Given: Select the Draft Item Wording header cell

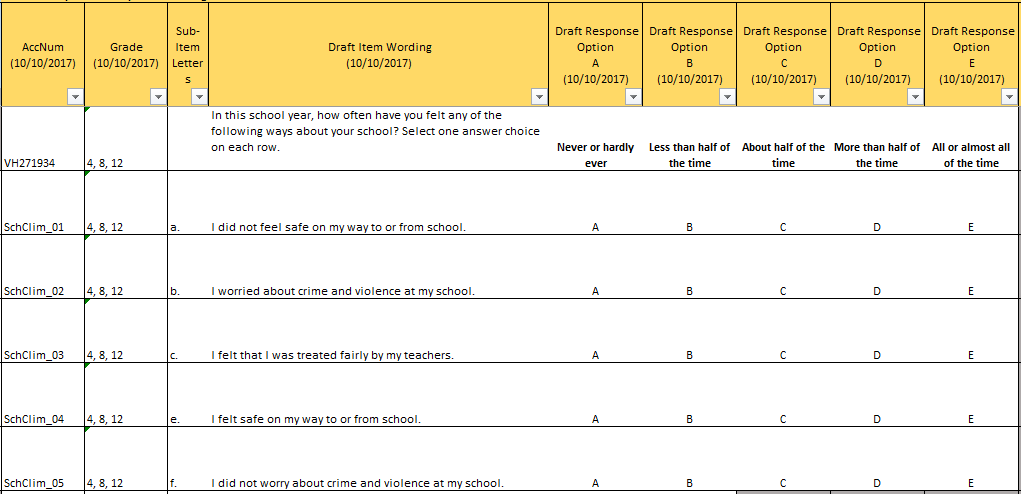Looking at the screenshot, I should (x=378, y=55).
